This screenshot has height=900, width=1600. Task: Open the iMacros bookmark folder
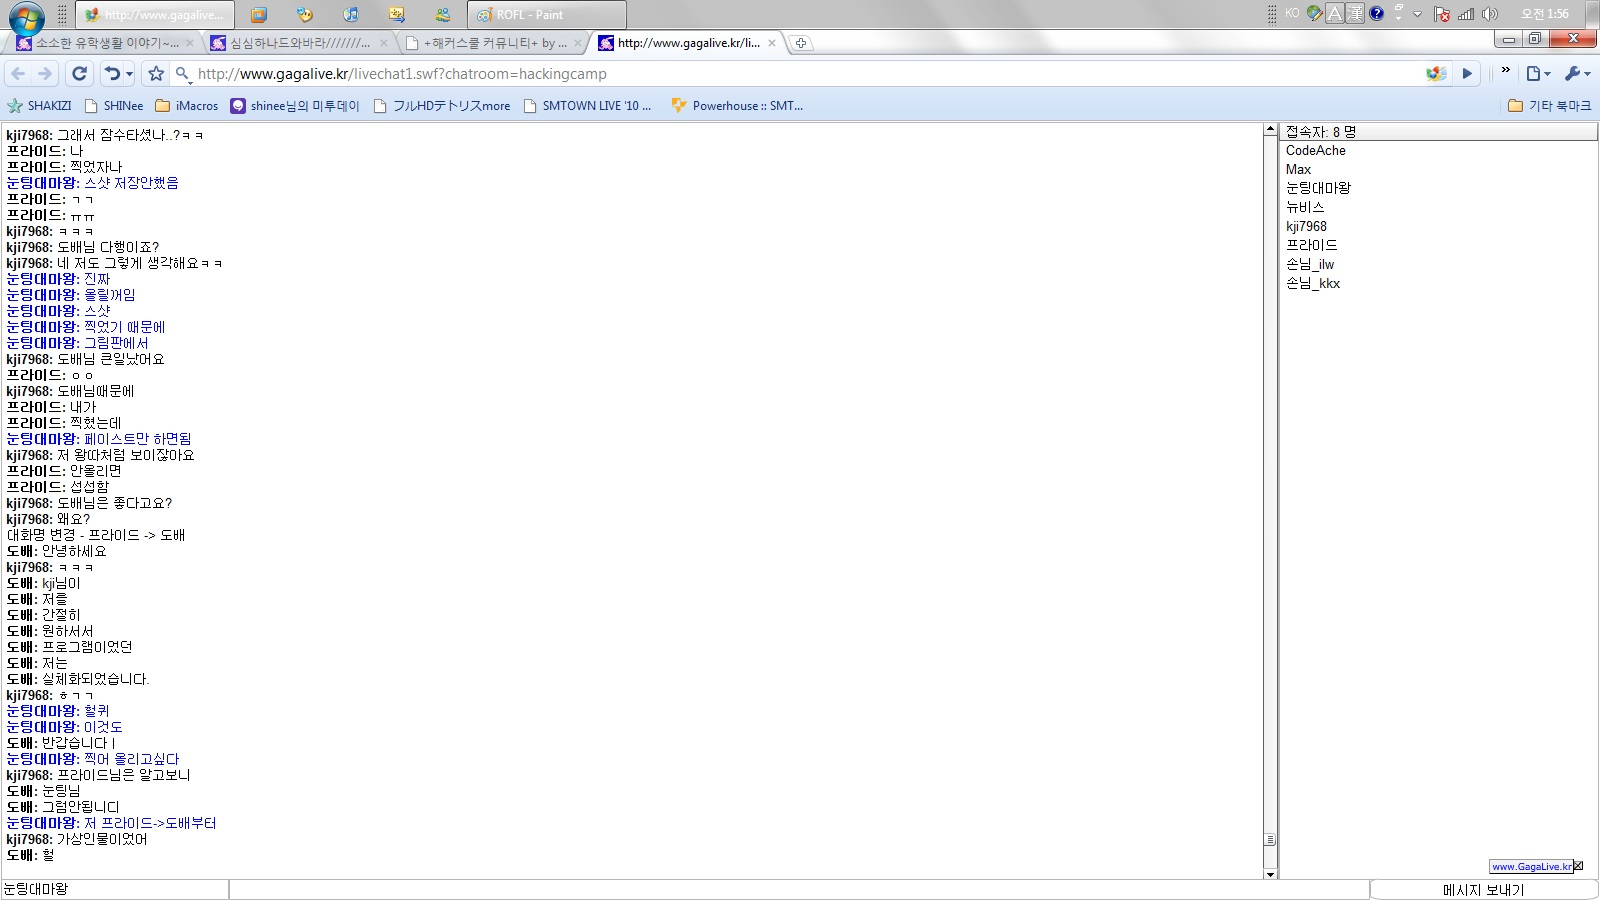187,105
